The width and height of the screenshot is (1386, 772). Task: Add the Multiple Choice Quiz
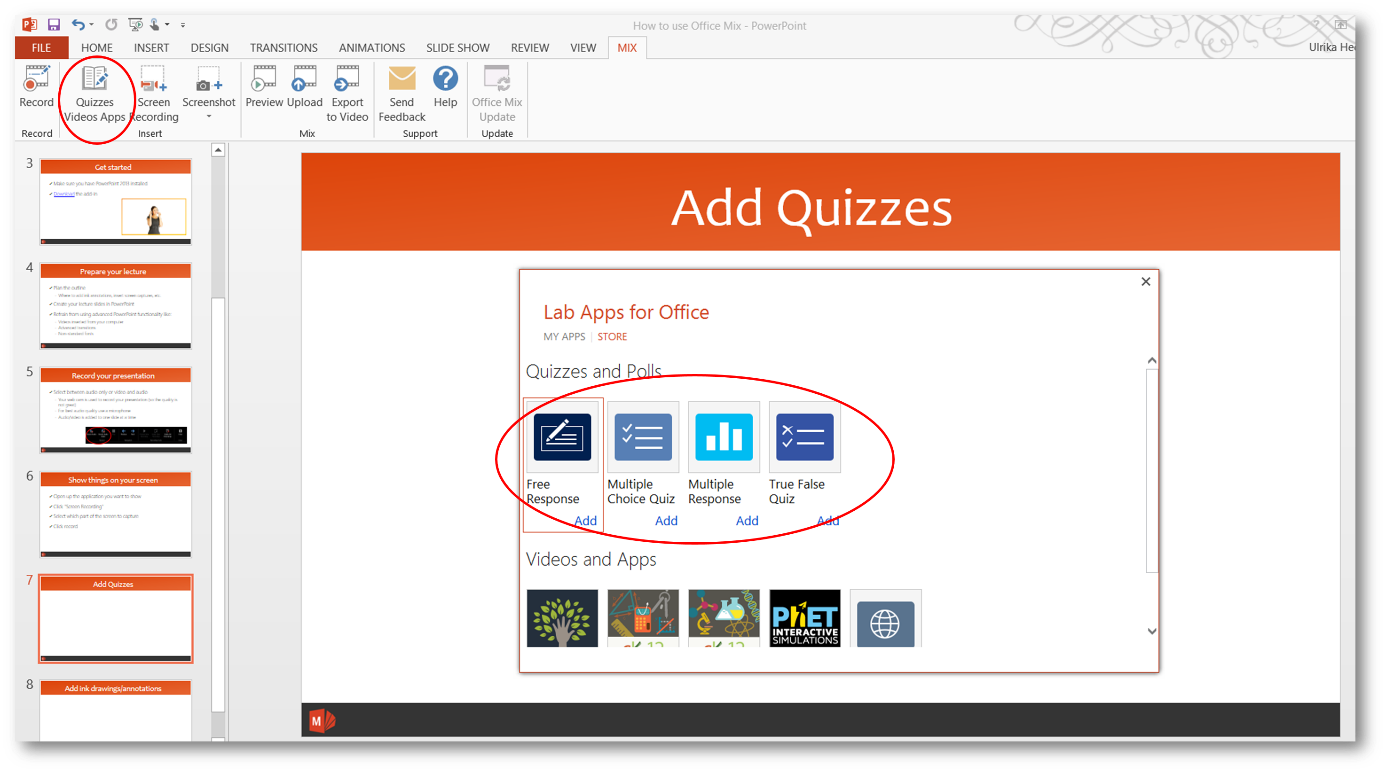pos(666,521)
